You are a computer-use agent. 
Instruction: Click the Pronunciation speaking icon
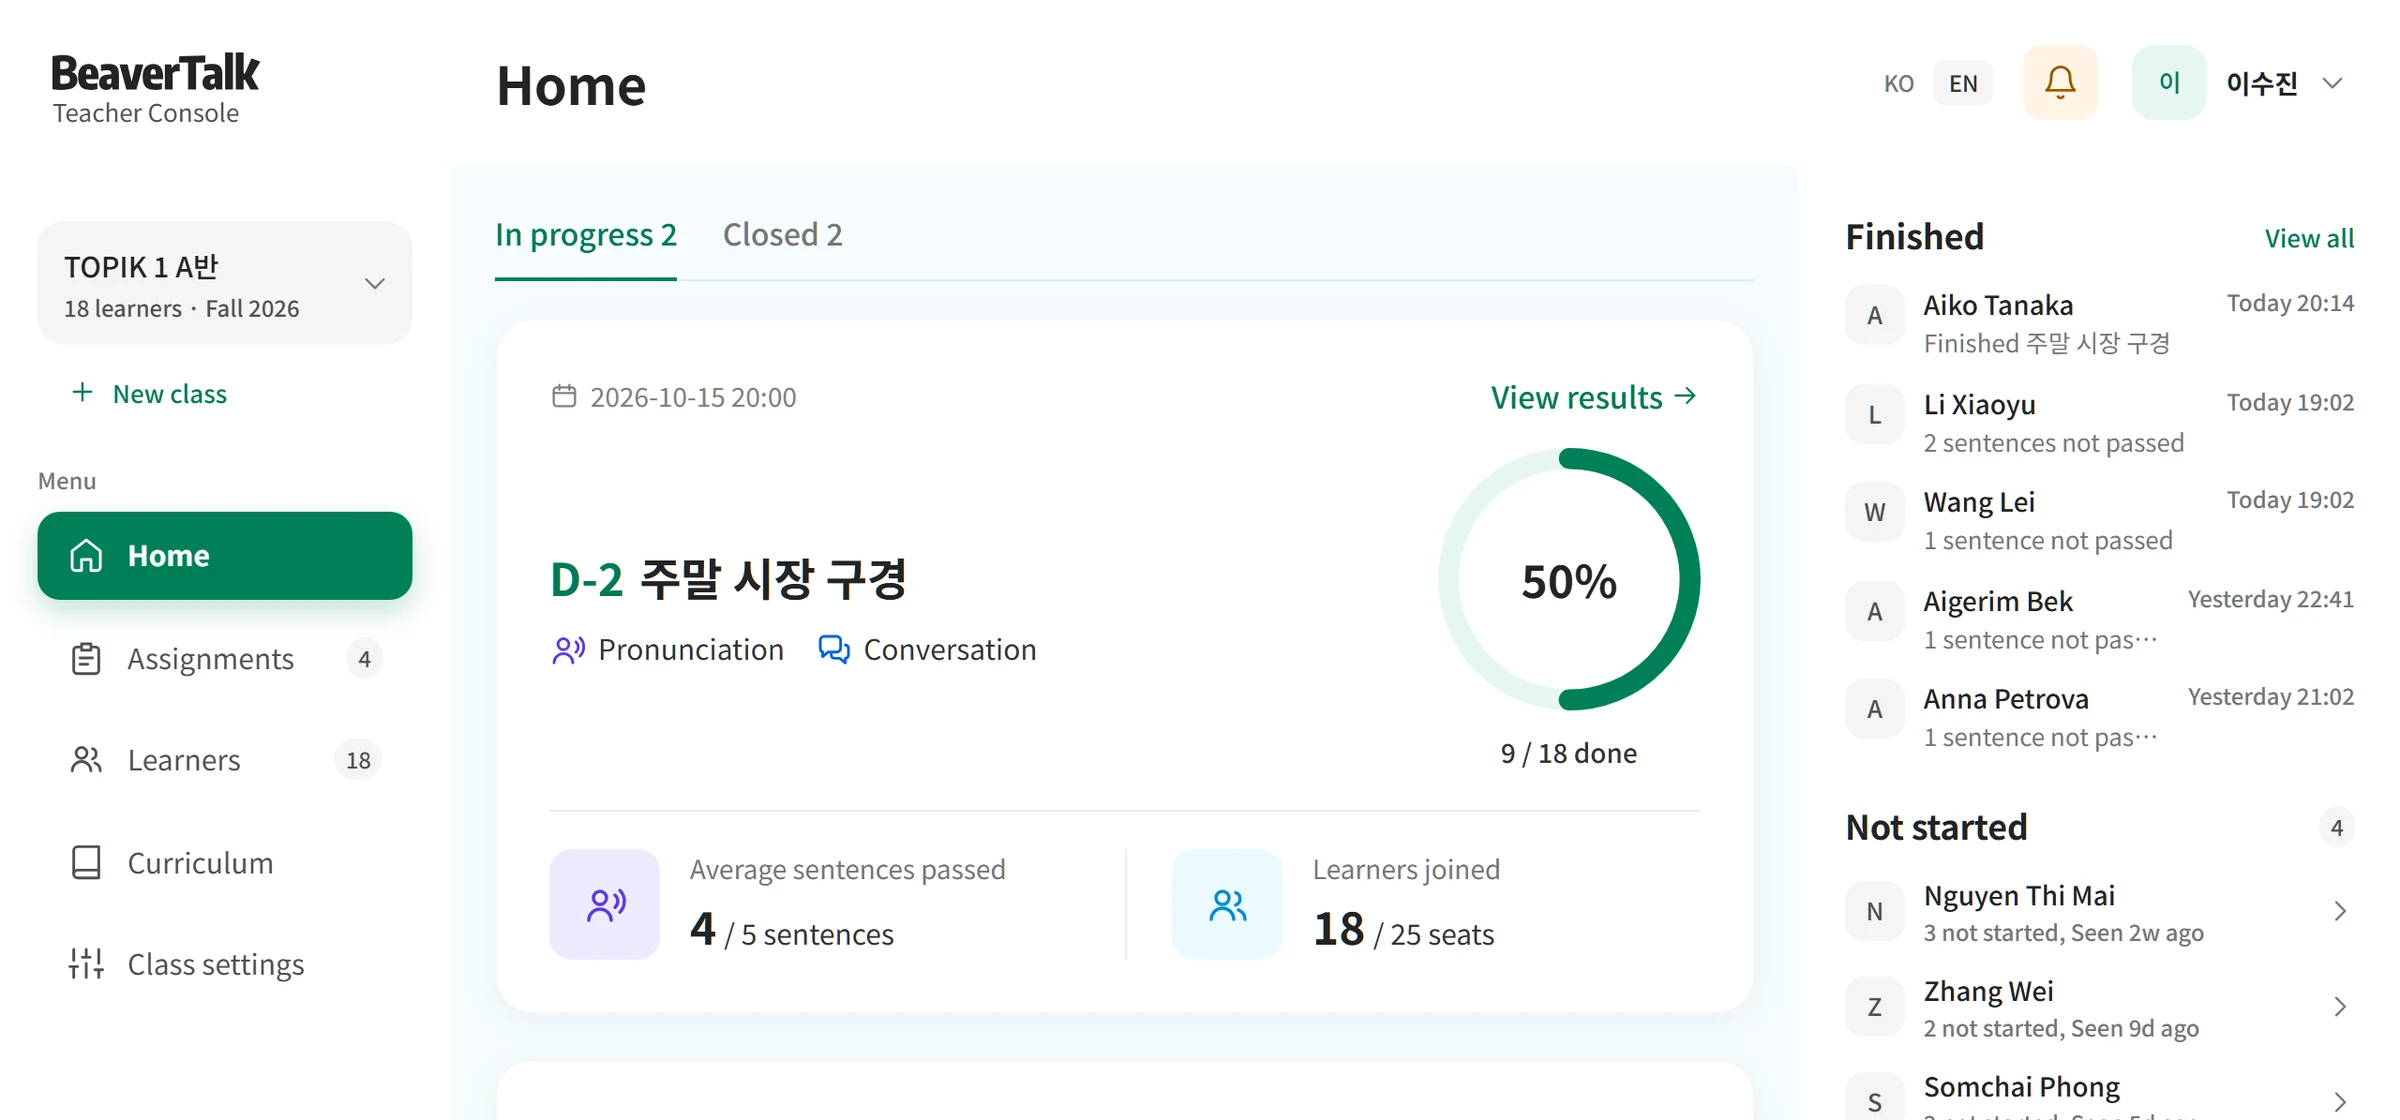[x=568, y=650]
